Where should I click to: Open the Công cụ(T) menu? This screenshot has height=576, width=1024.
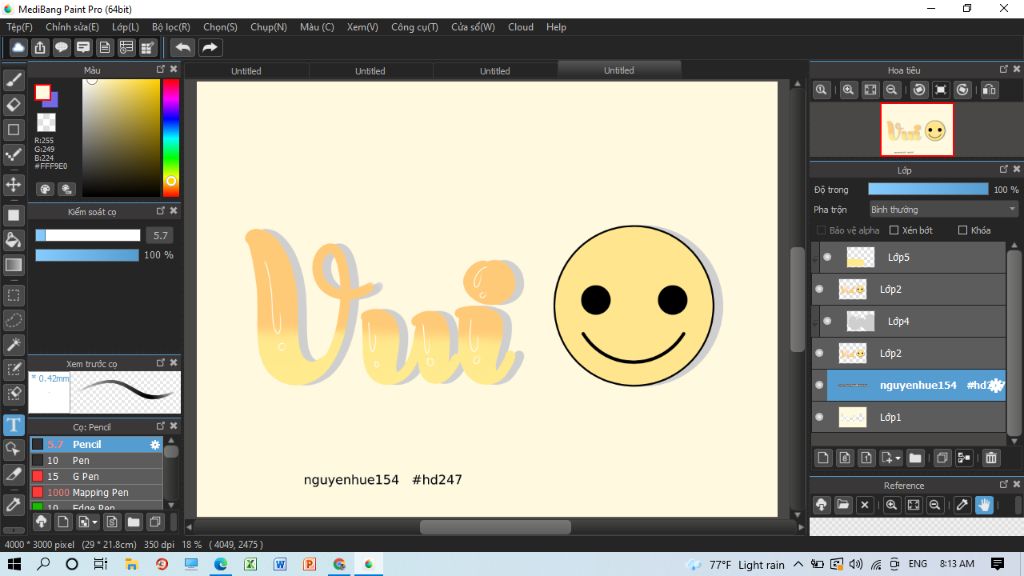click(x=415, y=27)
